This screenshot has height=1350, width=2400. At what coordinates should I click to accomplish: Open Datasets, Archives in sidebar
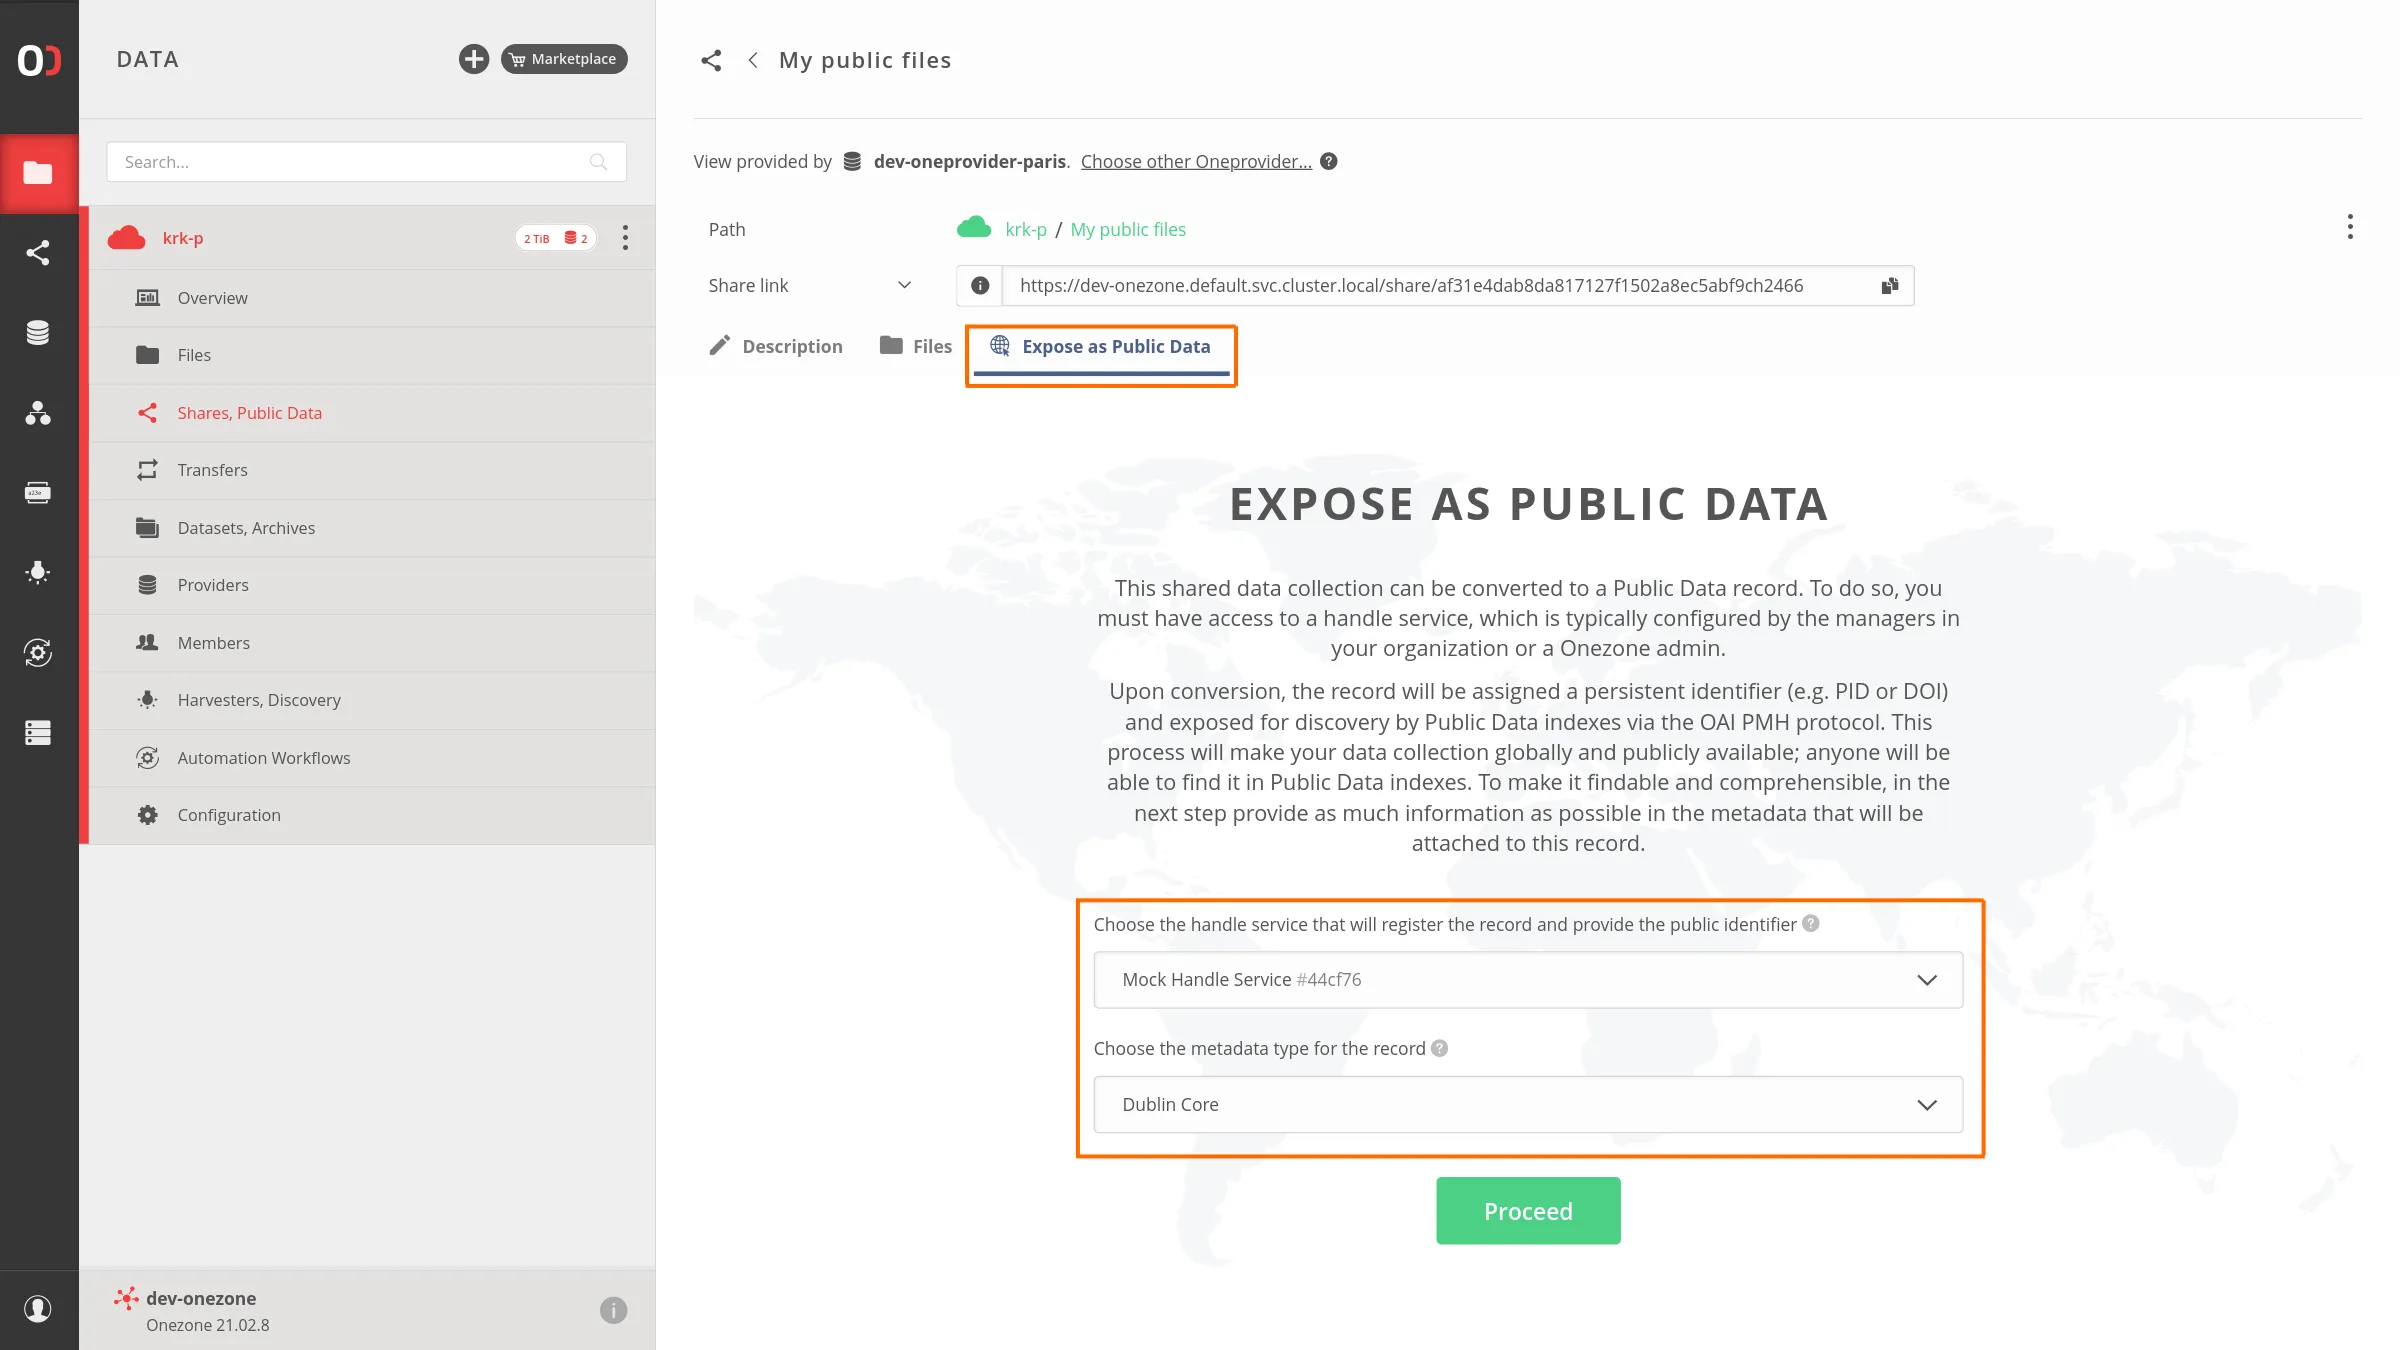point(246,528)
